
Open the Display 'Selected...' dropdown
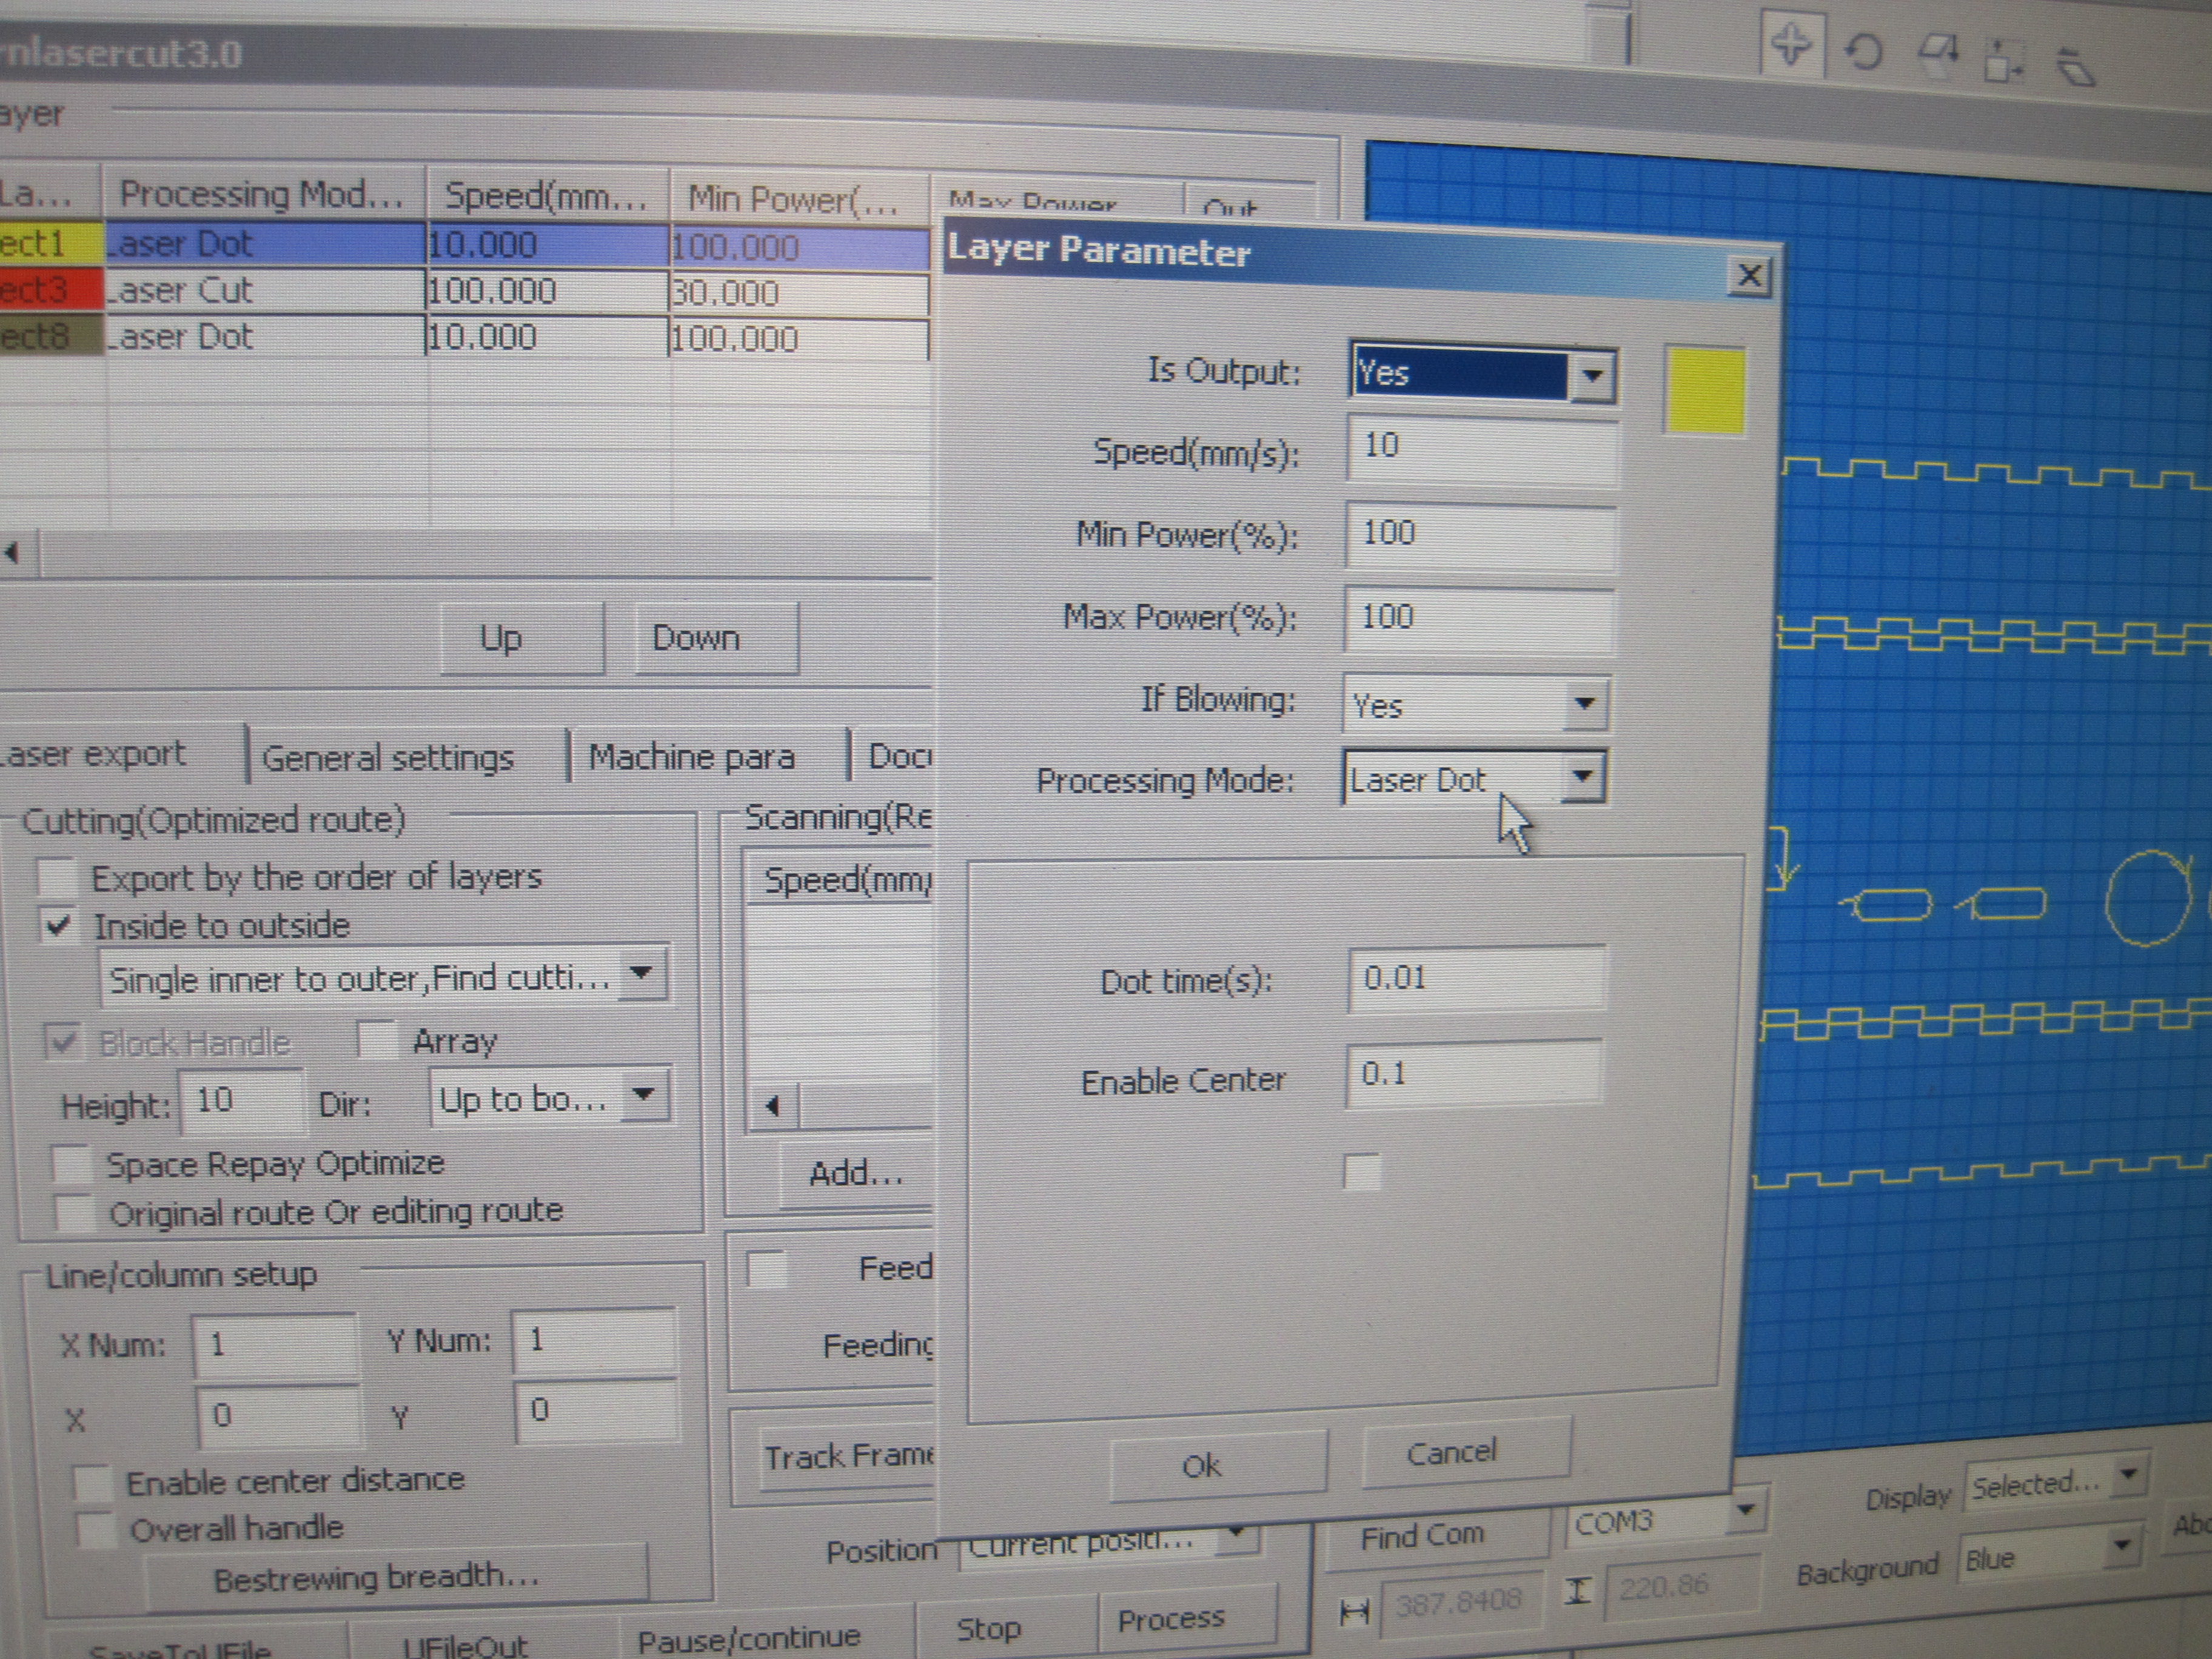pos(2129,1476)
